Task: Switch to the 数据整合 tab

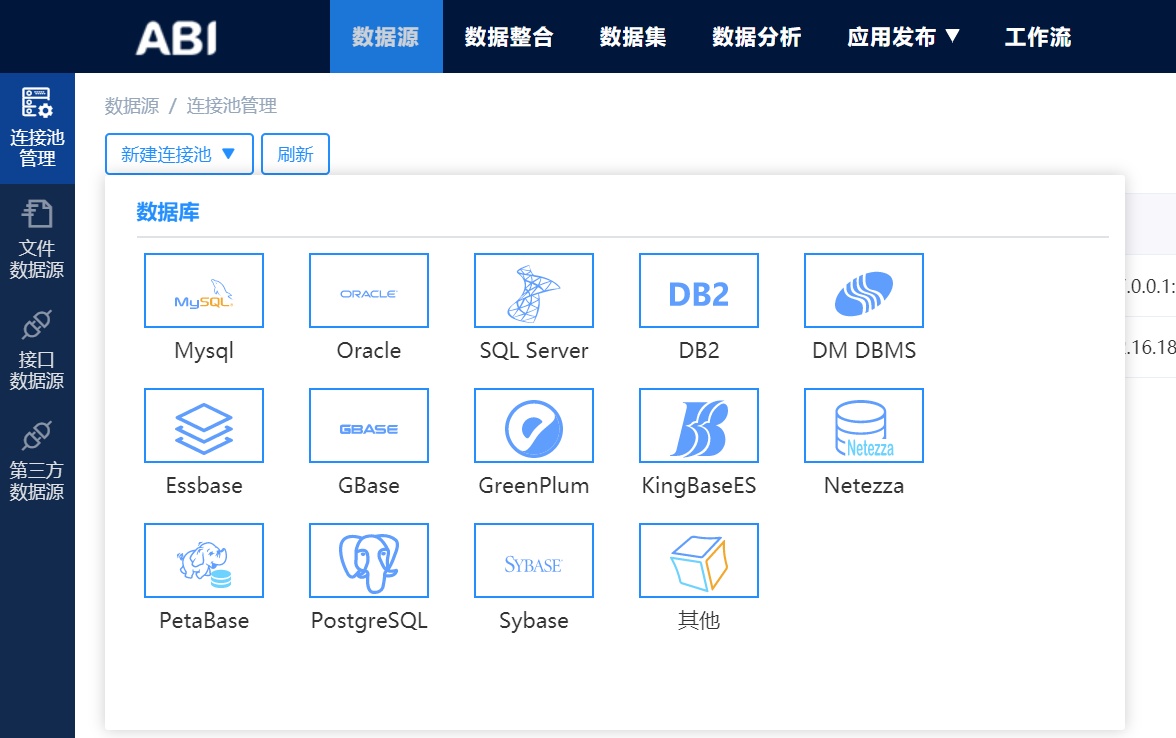Action: pyautogui.click(x=509, y=37)
